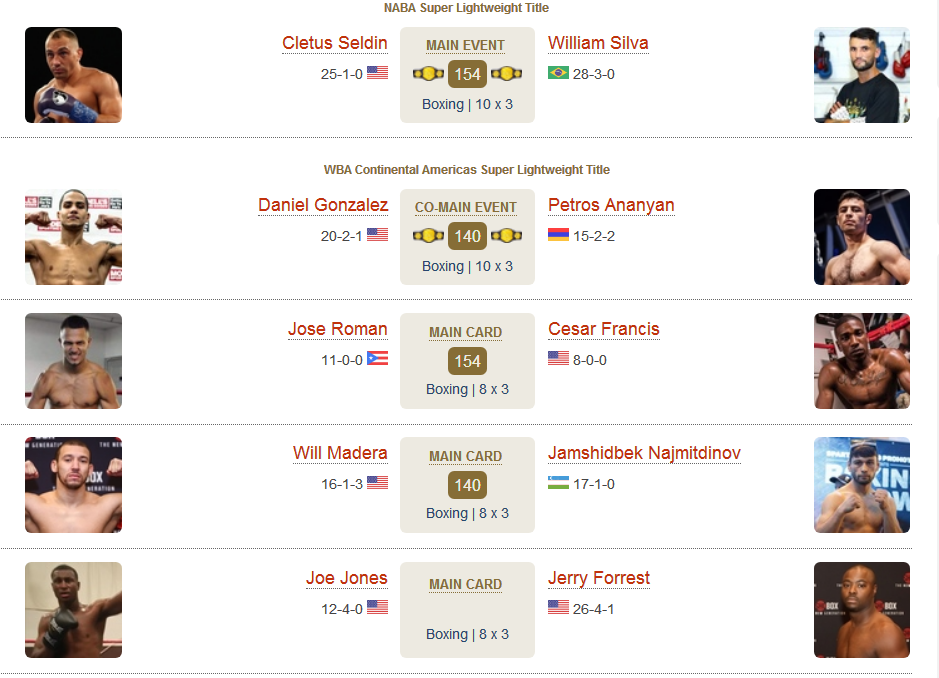Click William Silva's photo thumbnail
The width and height of the screenshot is (939, 678).
862,75
